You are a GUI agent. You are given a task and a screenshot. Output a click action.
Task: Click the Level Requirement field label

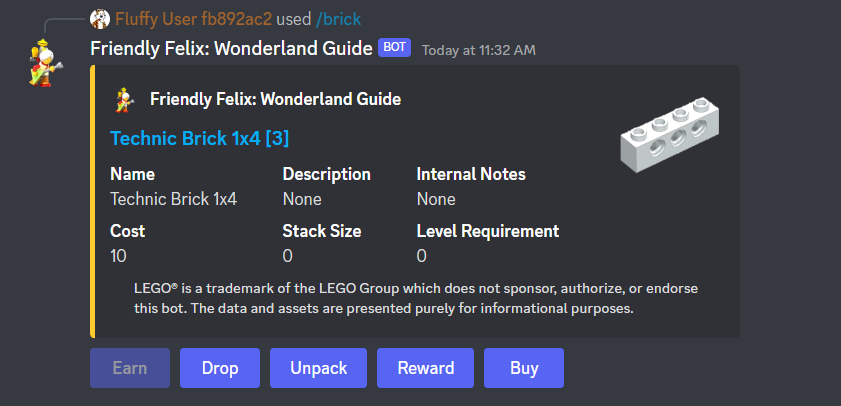coord(487,231)
